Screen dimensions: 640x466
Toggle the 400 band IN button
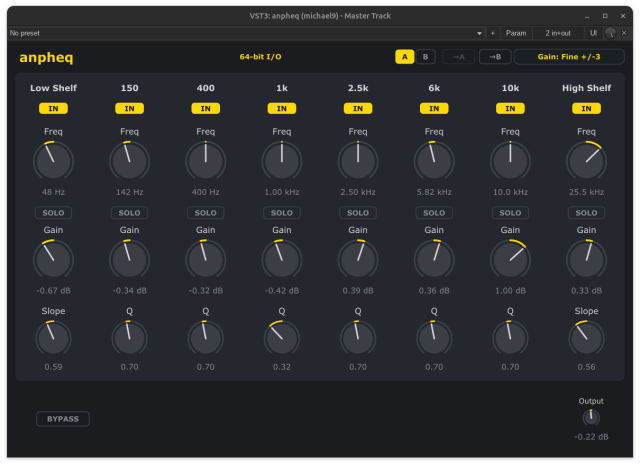tap(206, 109)
